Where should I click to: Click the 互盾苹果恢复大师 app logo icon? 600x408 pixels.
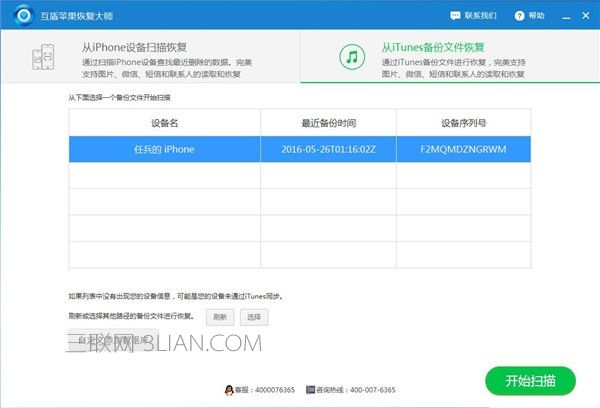pyautogui.click(x=23, y=15)
